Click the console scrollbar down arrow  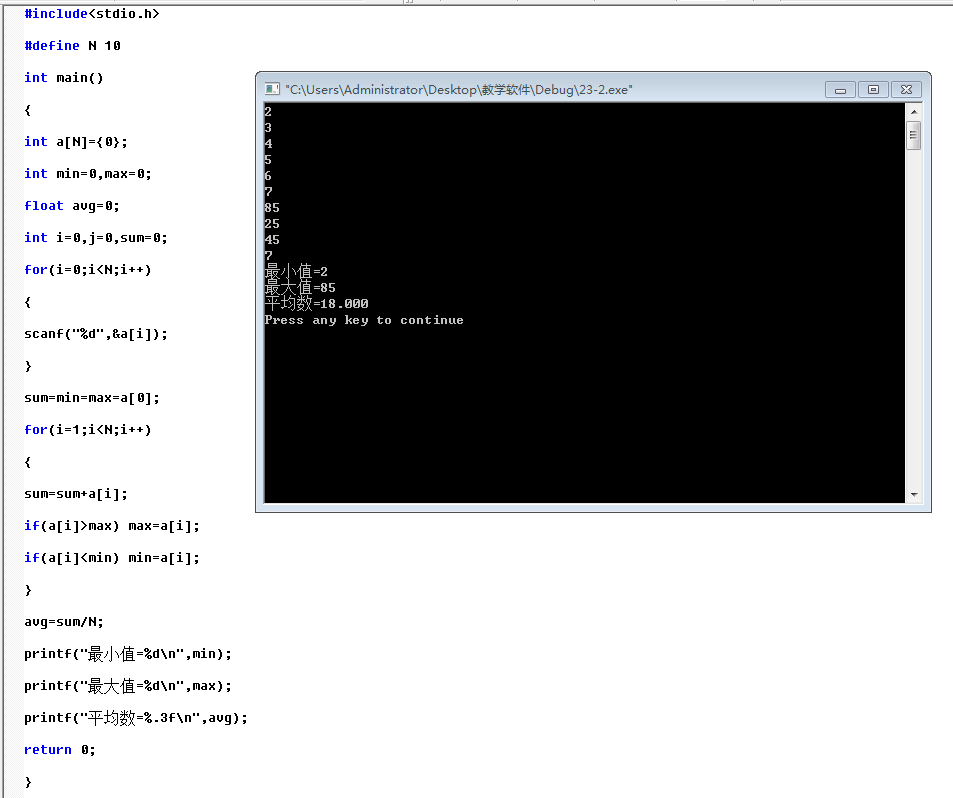click(913, 495)
